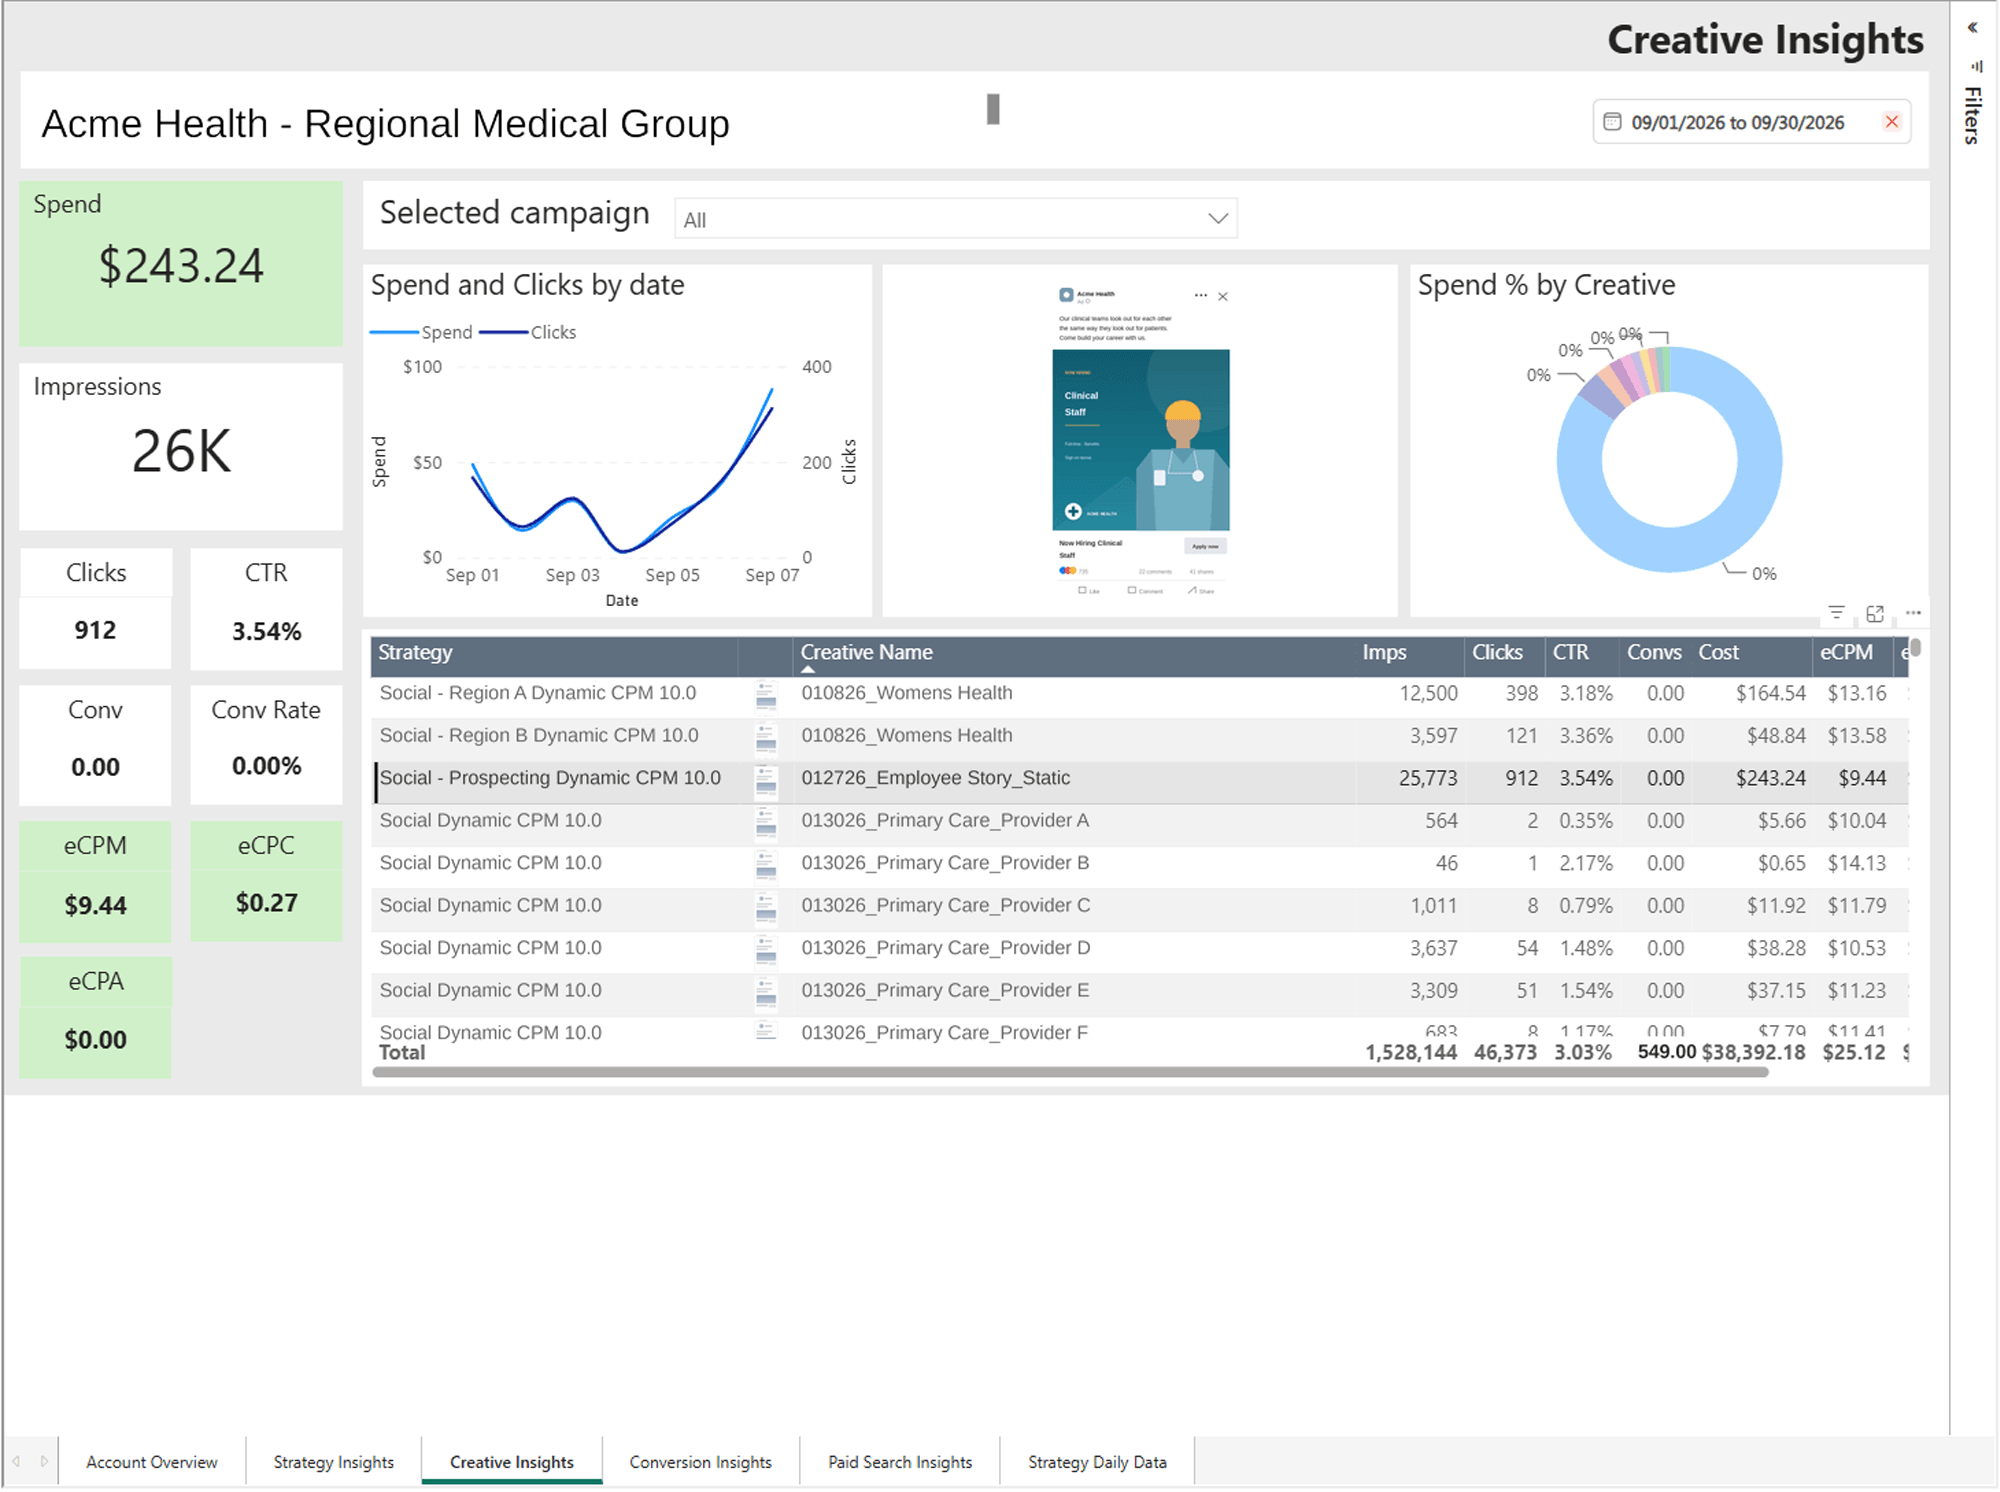Click thumbnail icon for Provider E row
This screenshot has width=2000, height=1492.
point(766,992)
